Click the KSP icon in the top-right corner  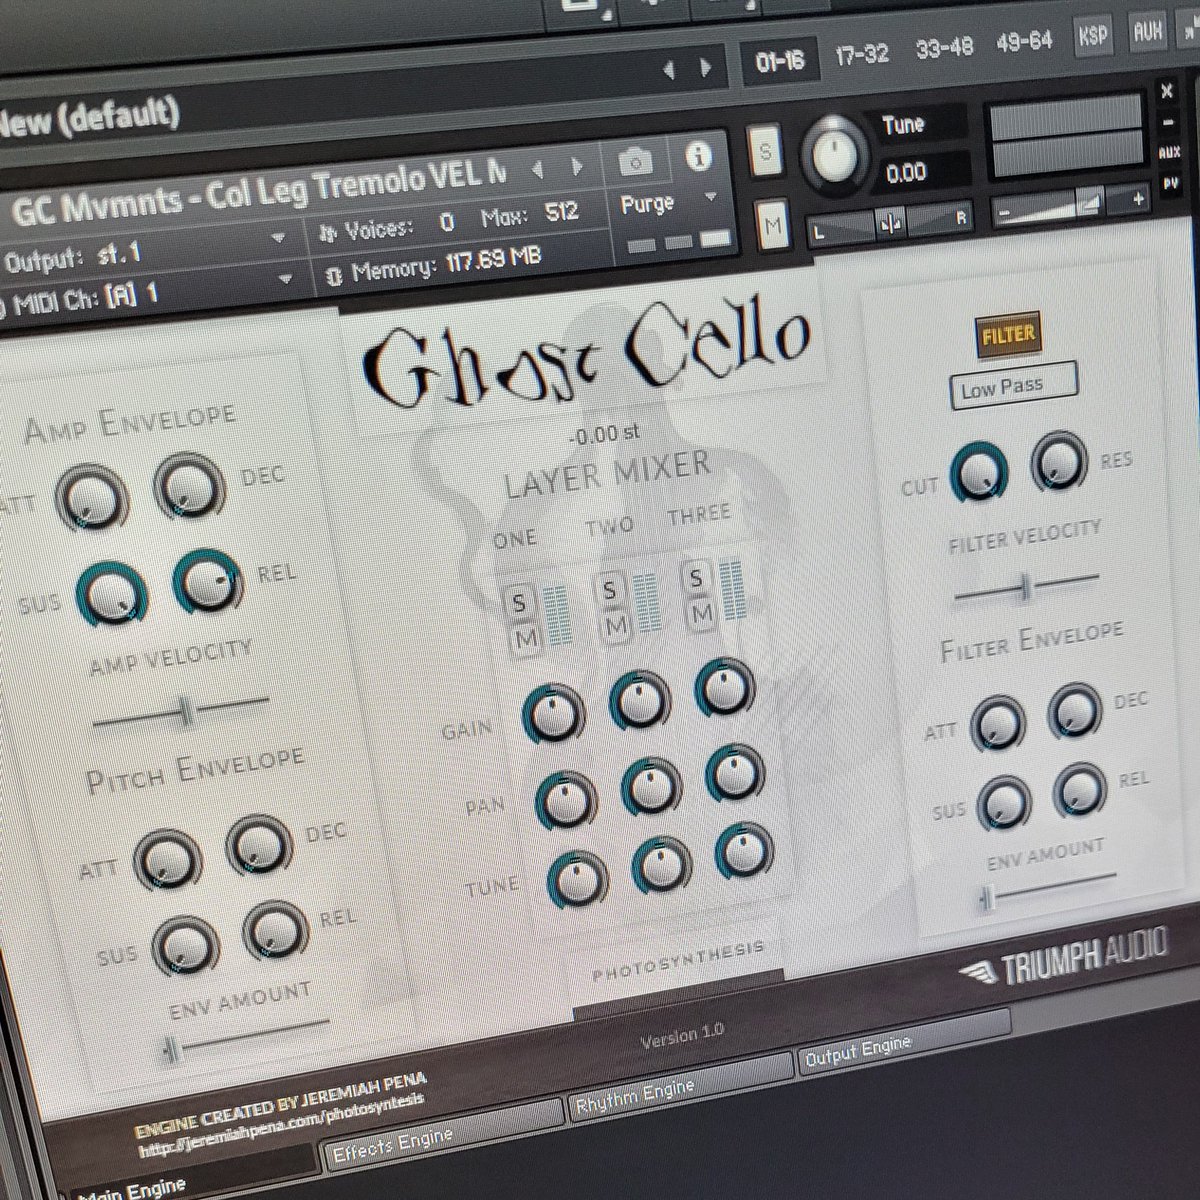pyautogui.click(x=1092, y=34)
